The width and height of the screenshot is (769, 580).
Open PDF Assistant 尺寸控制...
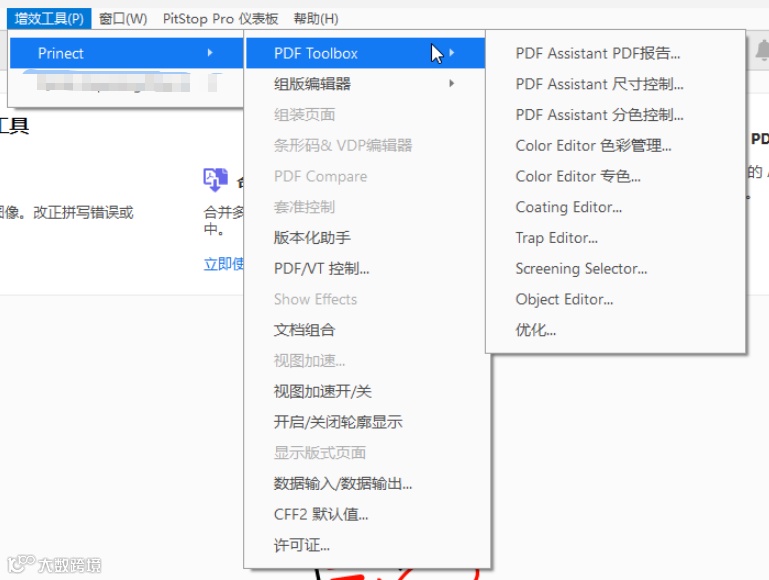point(615,84)
